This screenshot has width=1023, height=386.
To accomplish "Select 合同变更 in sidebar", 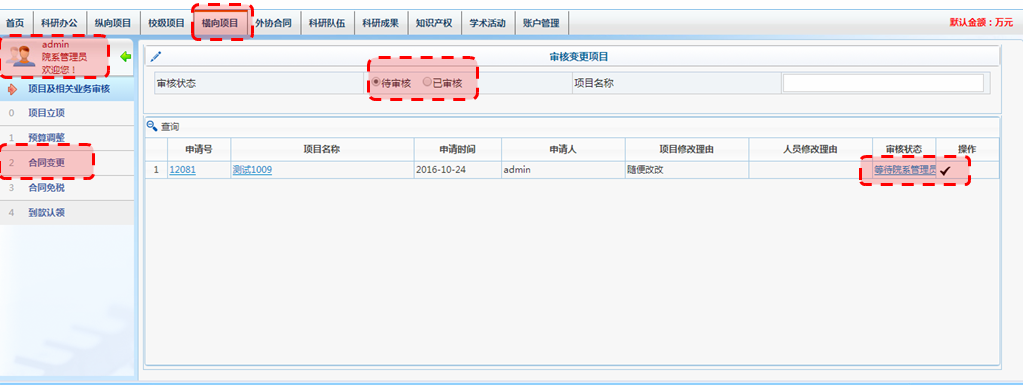I will [x=46, y=163].
